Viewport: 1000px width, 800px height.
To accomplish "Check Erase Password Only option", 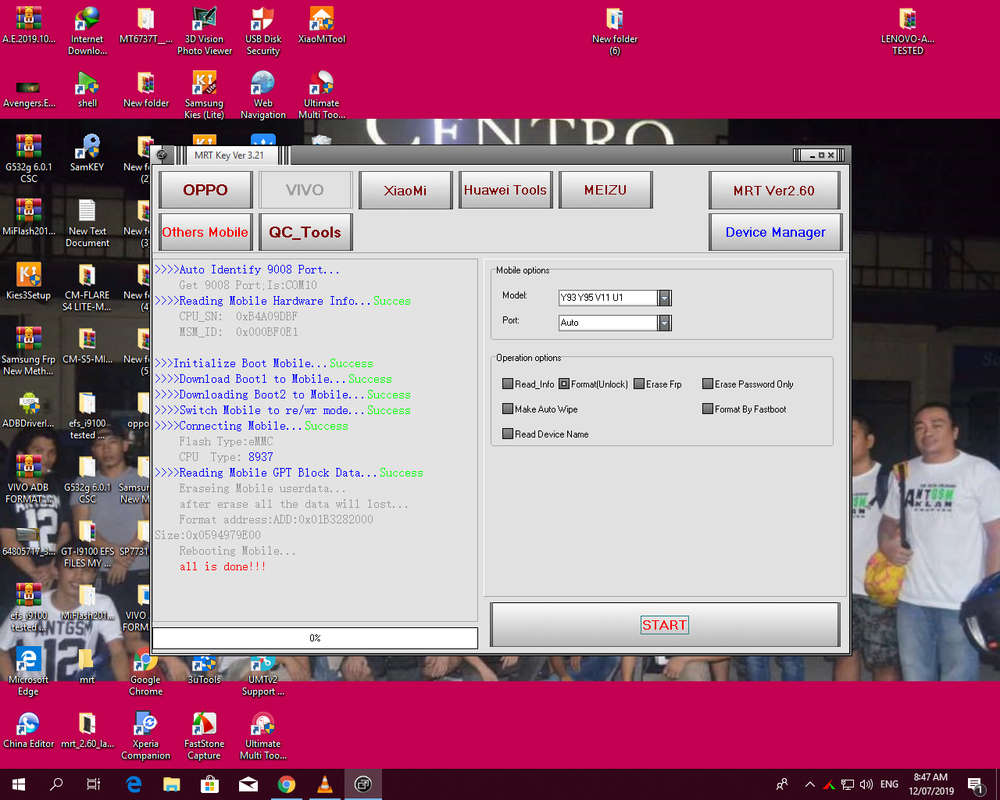I will click(x=707, y=384).
